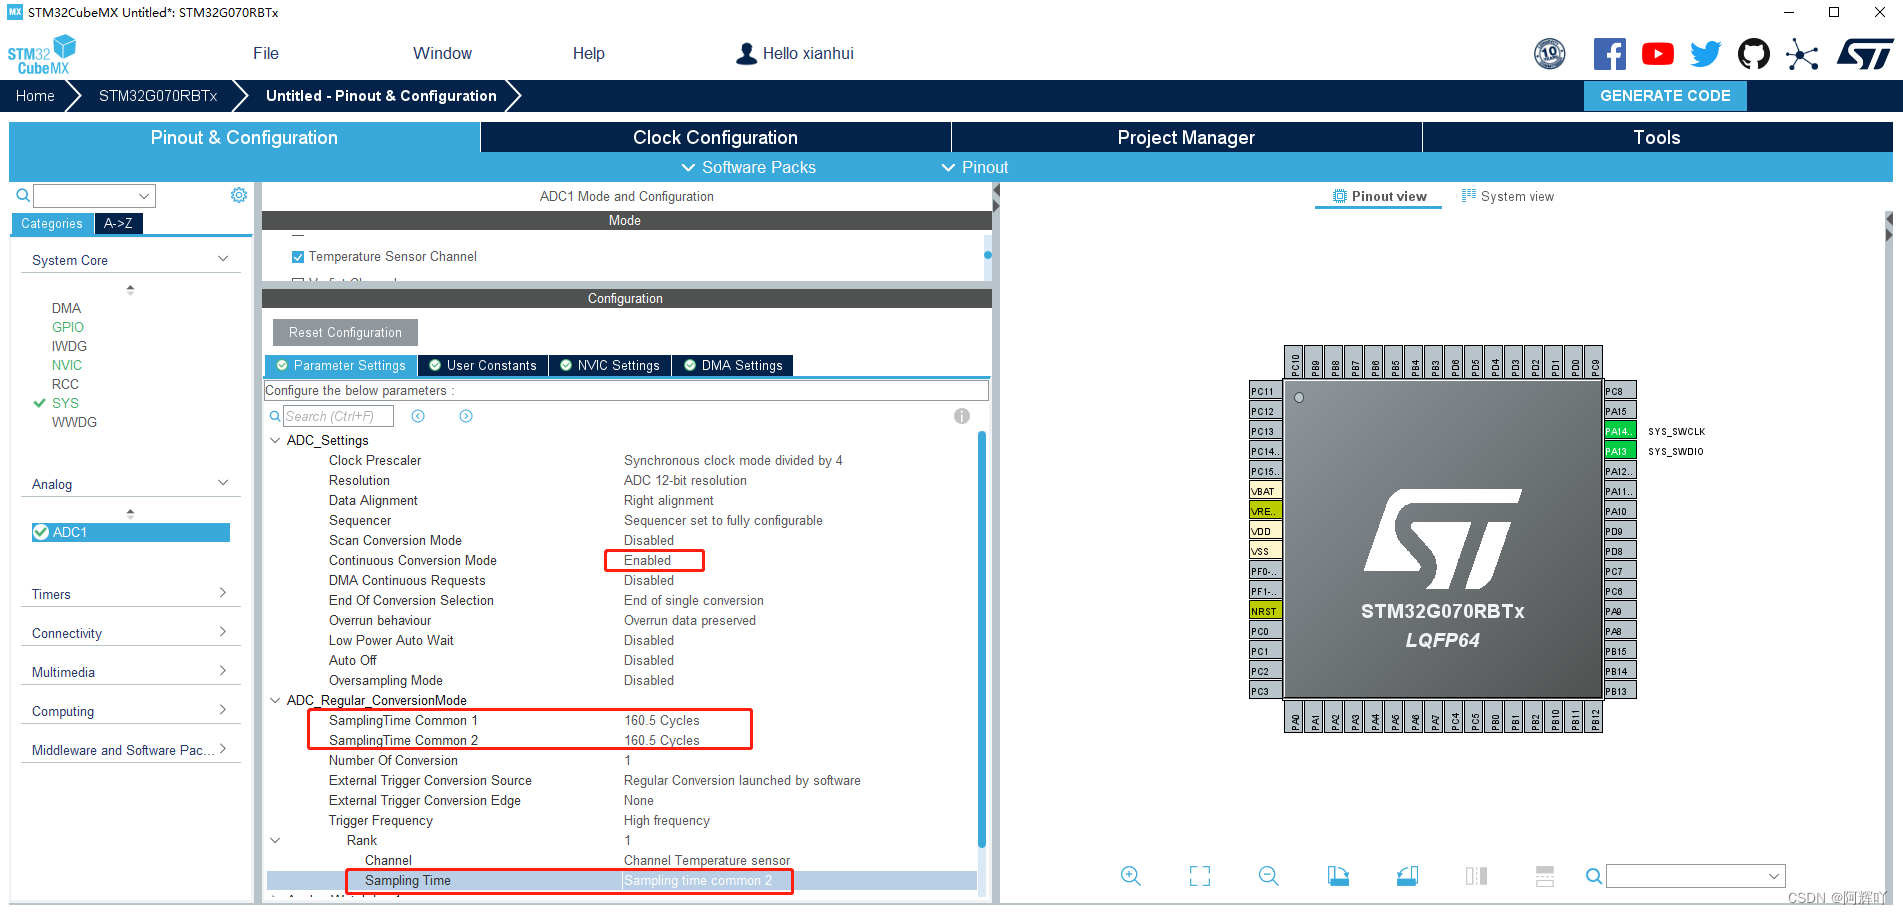Open the peripheral search combo box

94,196
